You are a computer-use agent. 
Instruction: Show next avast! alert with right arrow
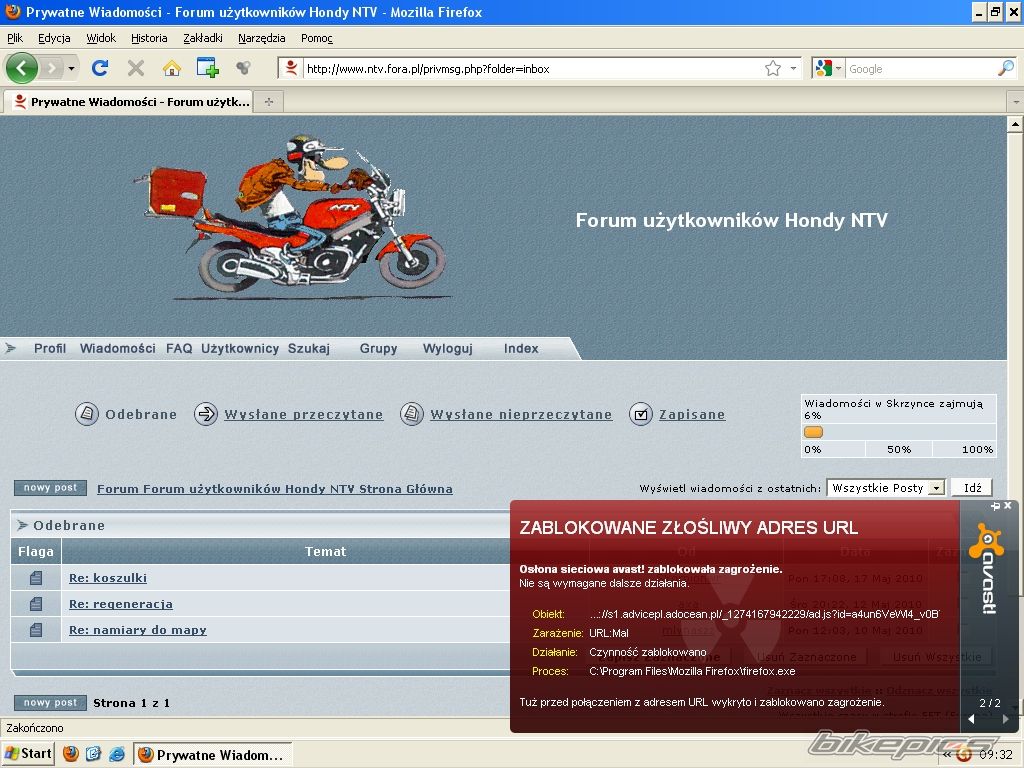1006,719
